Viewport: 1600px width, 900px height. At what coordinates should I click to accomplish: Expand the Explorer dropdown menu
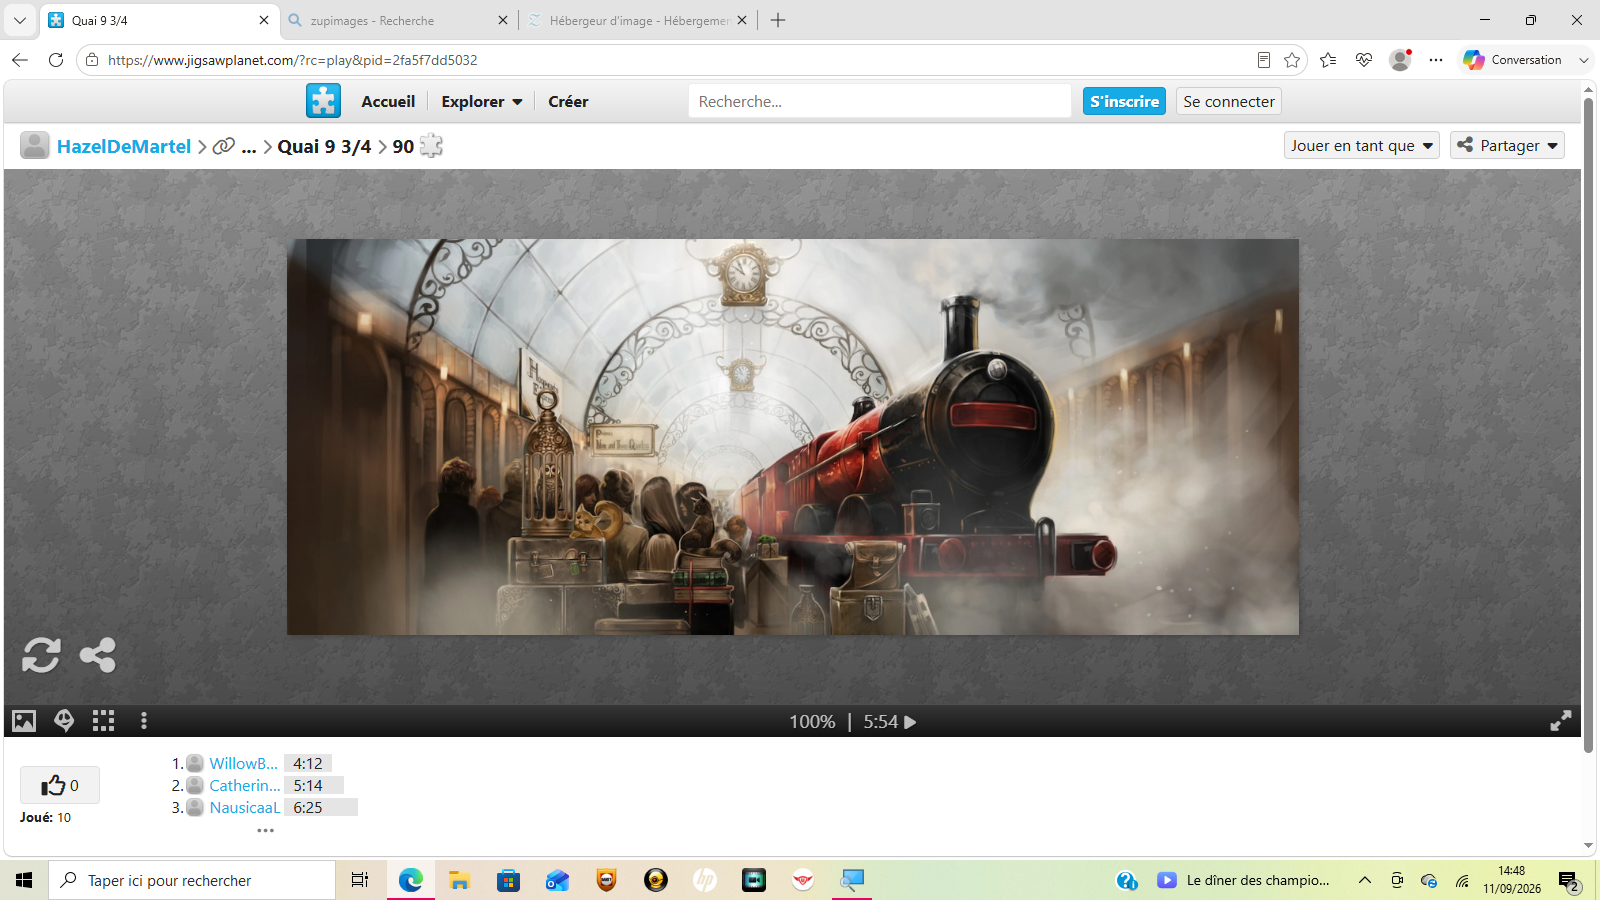(482, 102)
